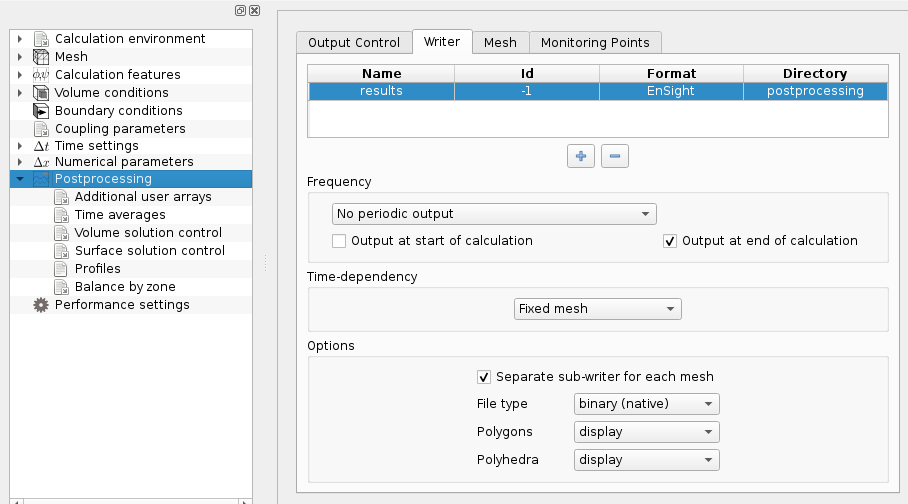Click the Calculation features phi-psi icon
The width and height of the screenshot is (908, 504).
coord(41,75)
